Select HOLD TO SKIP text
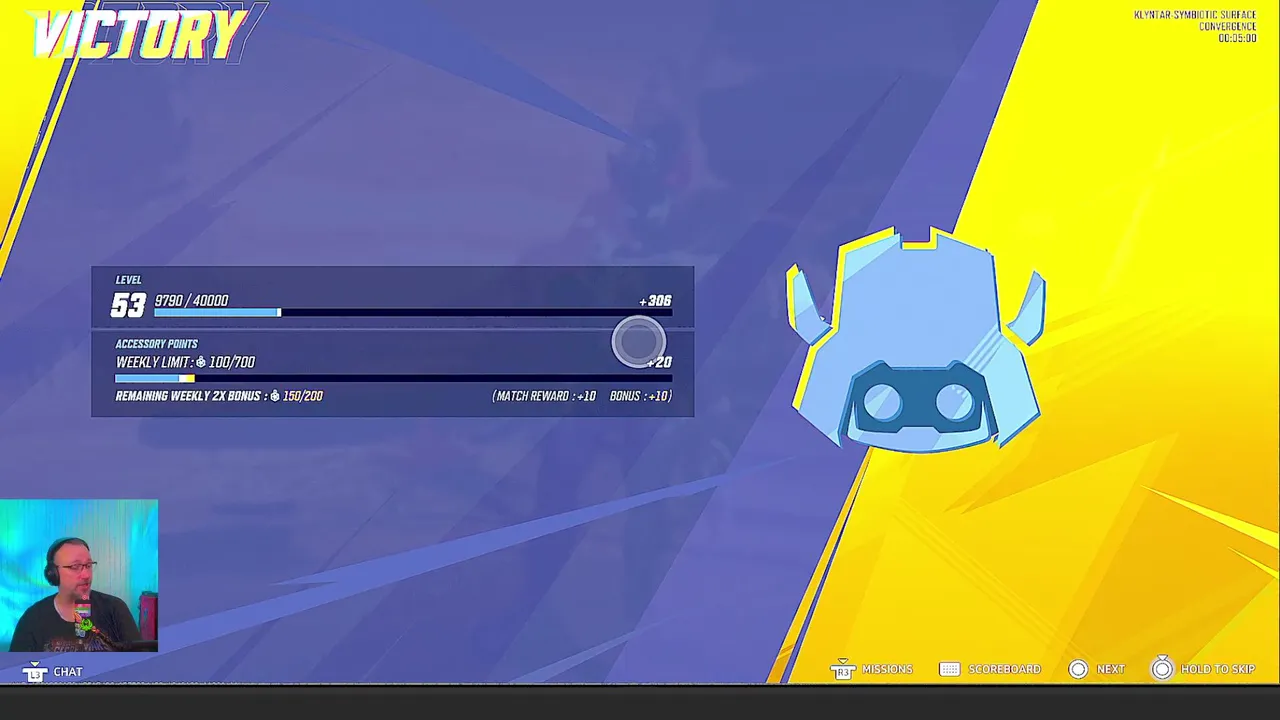1280x720 pixels. (1217, 669)
